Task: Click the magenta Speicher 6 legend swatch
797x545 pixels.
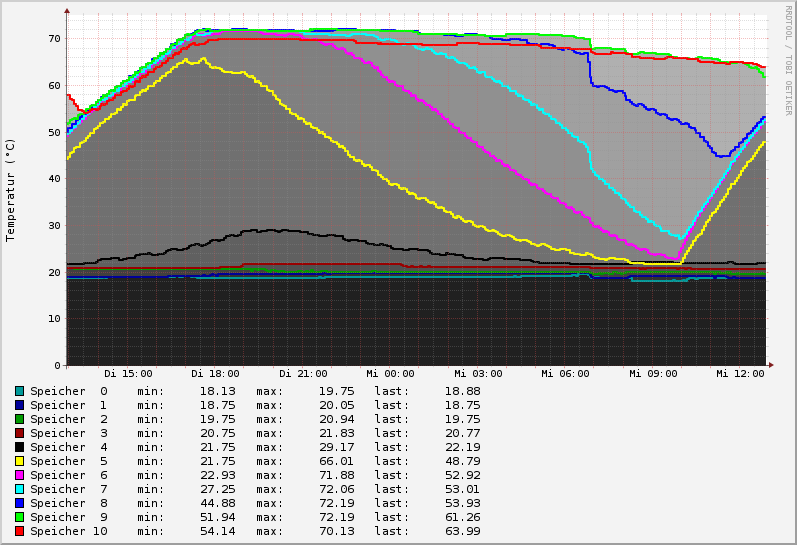Action: tap(19, 475)
